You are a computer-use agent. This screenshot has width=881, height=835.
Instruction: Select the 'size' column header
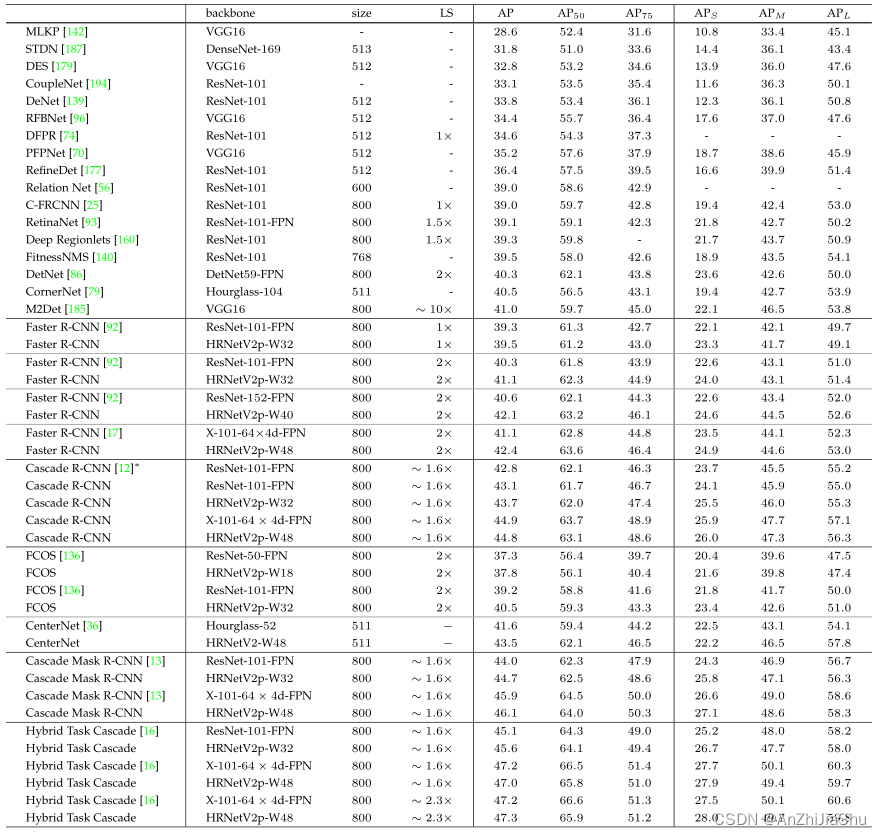(361, 13)
